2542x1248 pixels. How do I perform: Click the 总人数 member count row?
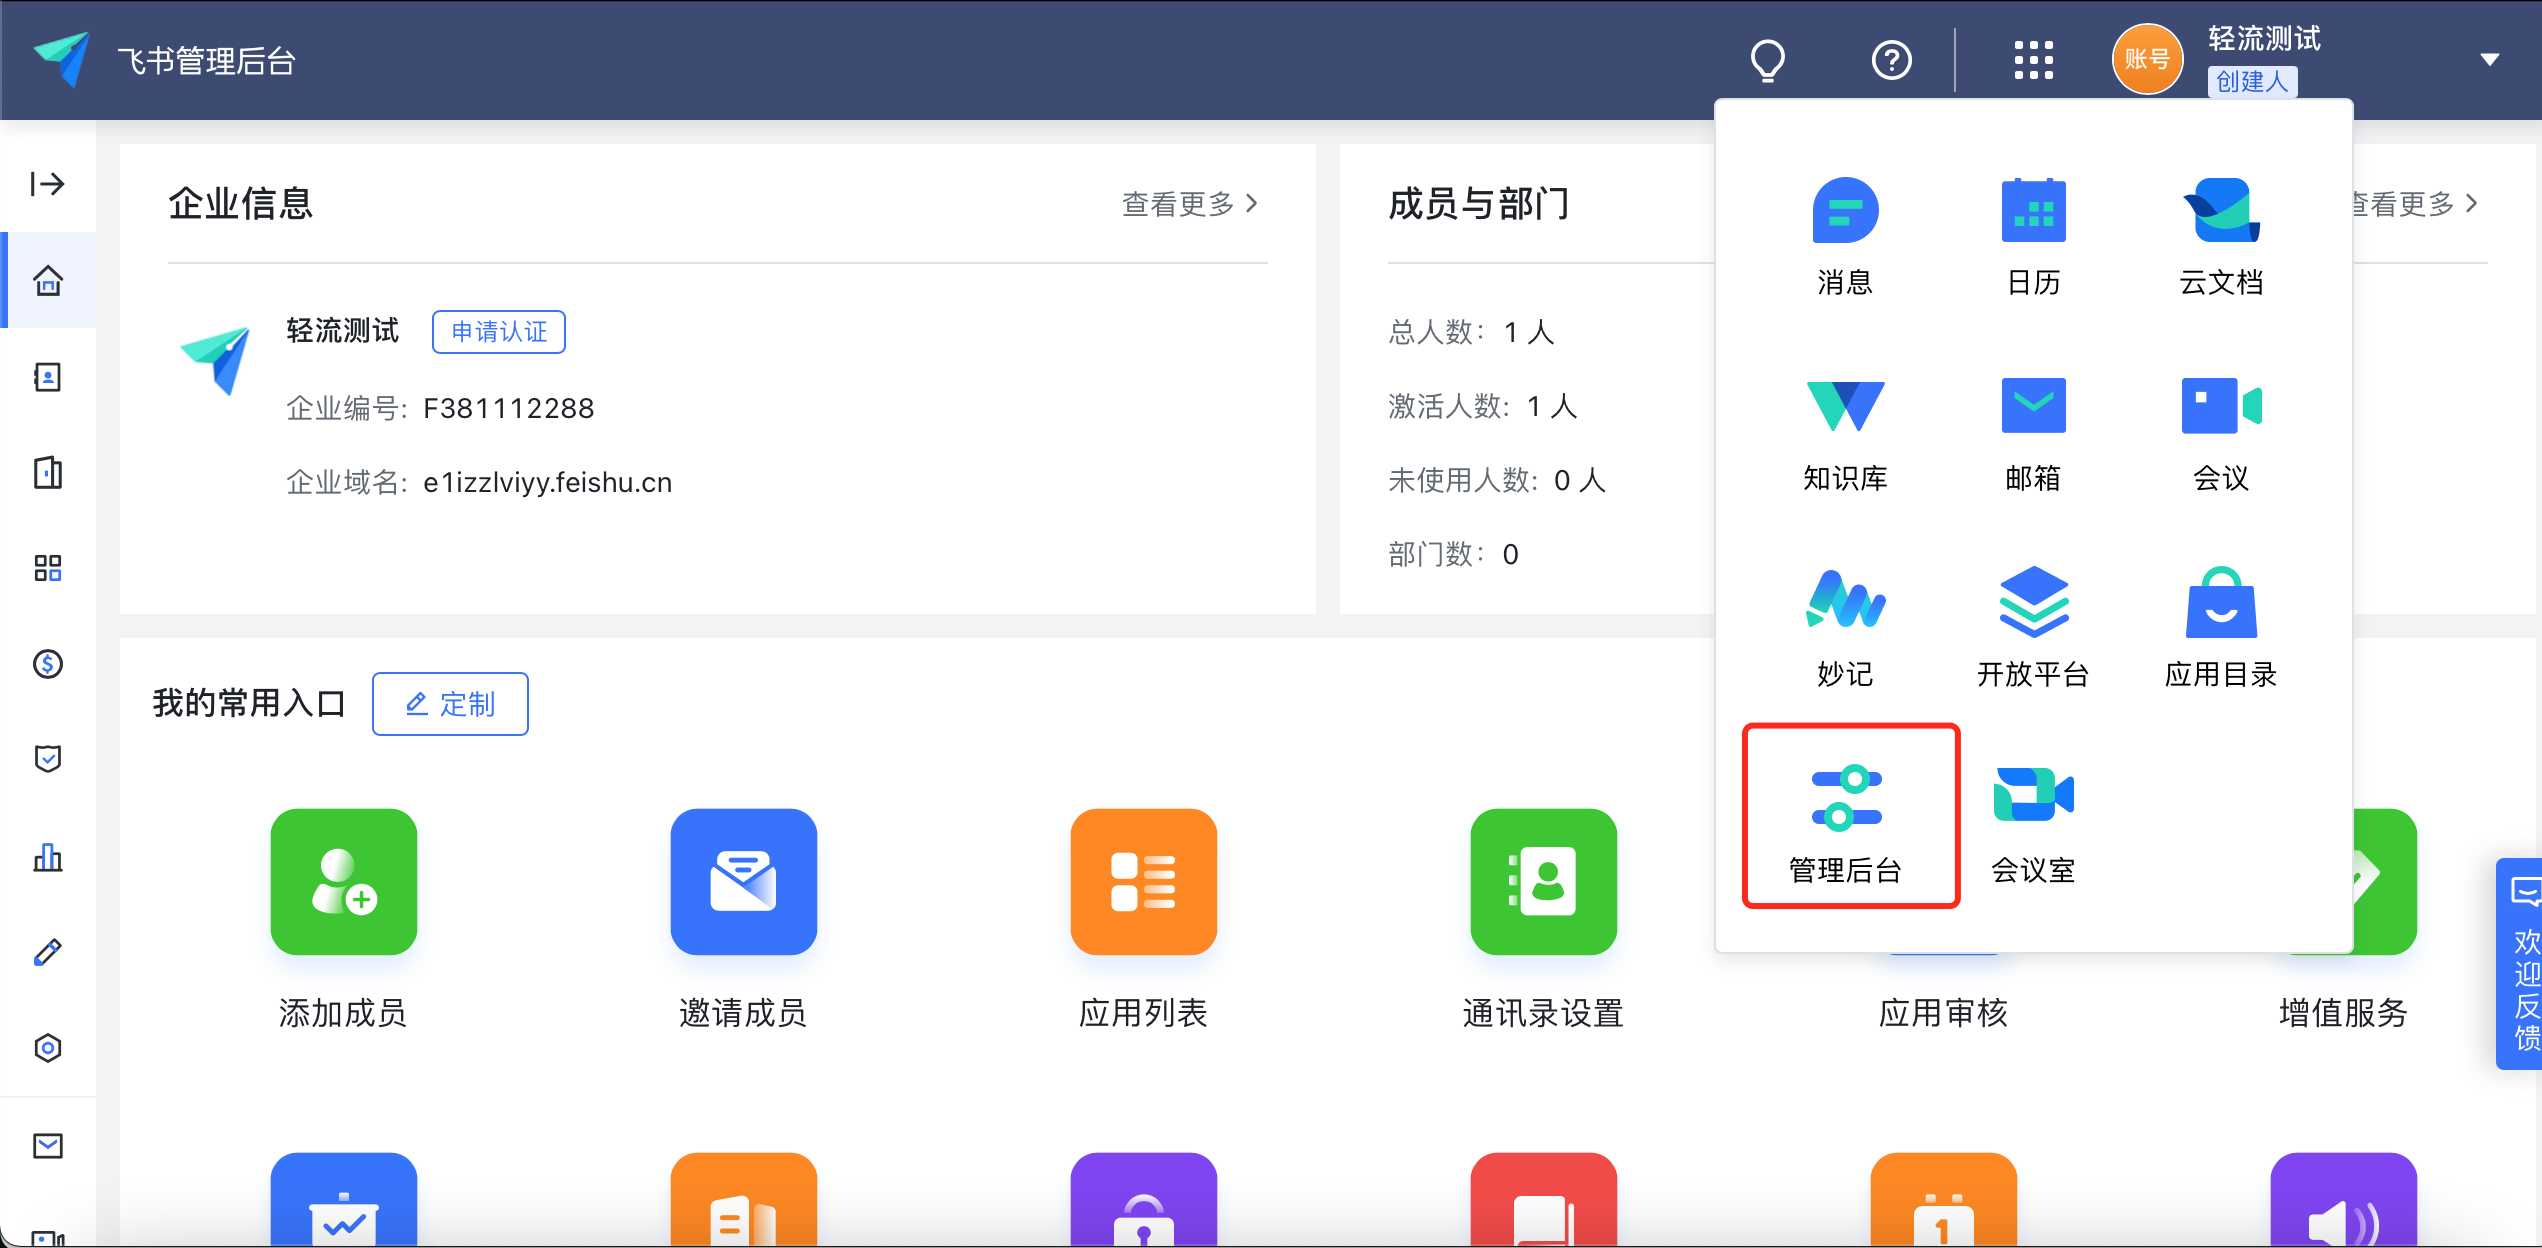(x=1471, y=332)
